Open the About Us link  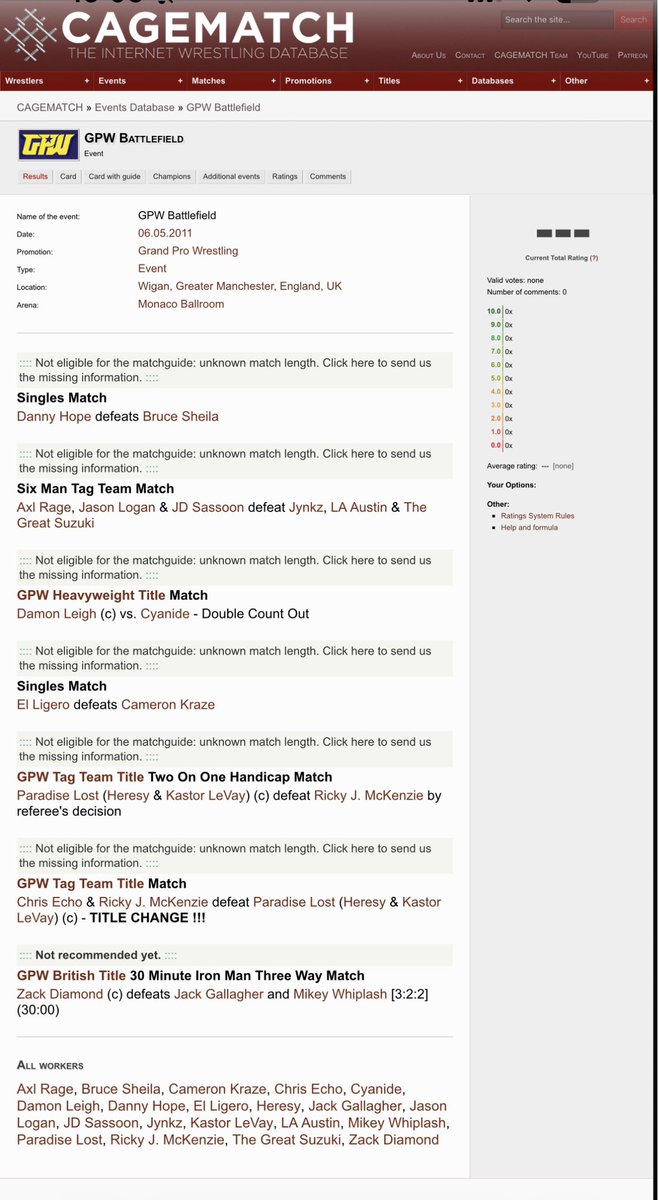(429, 55)
